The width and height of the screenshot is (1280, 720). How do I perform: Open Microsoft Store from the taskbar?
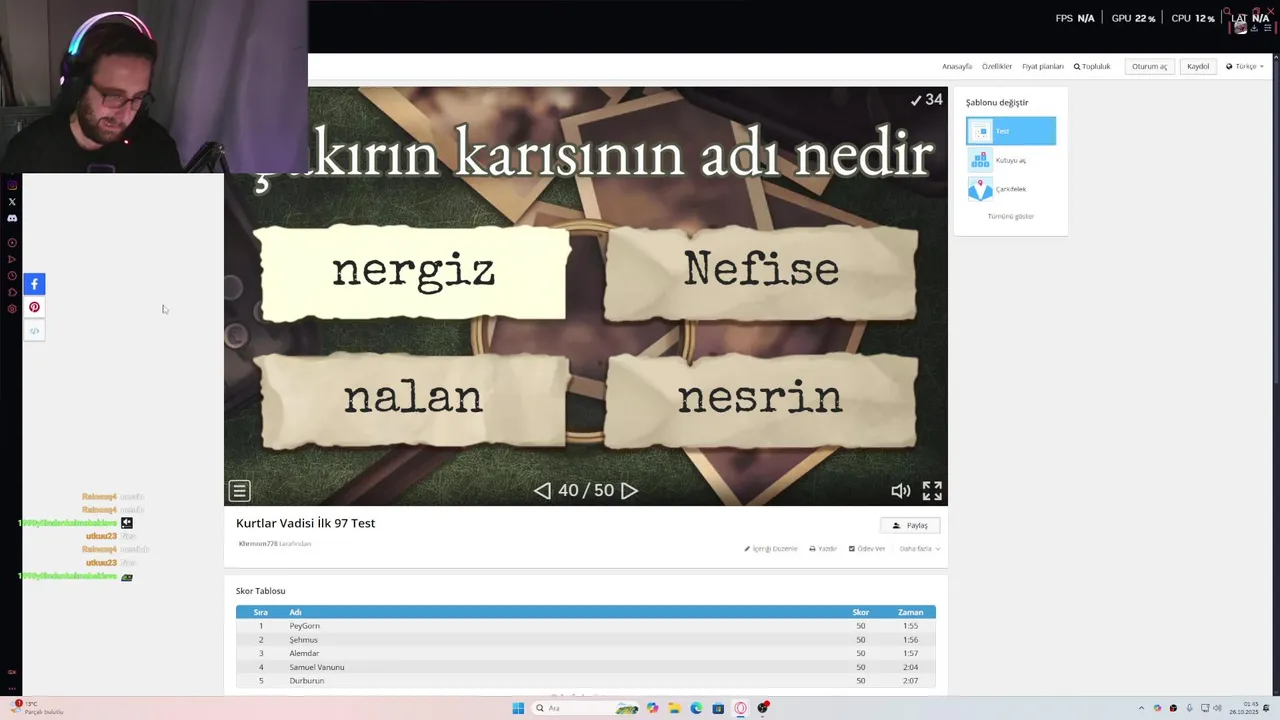pos(718,708)
